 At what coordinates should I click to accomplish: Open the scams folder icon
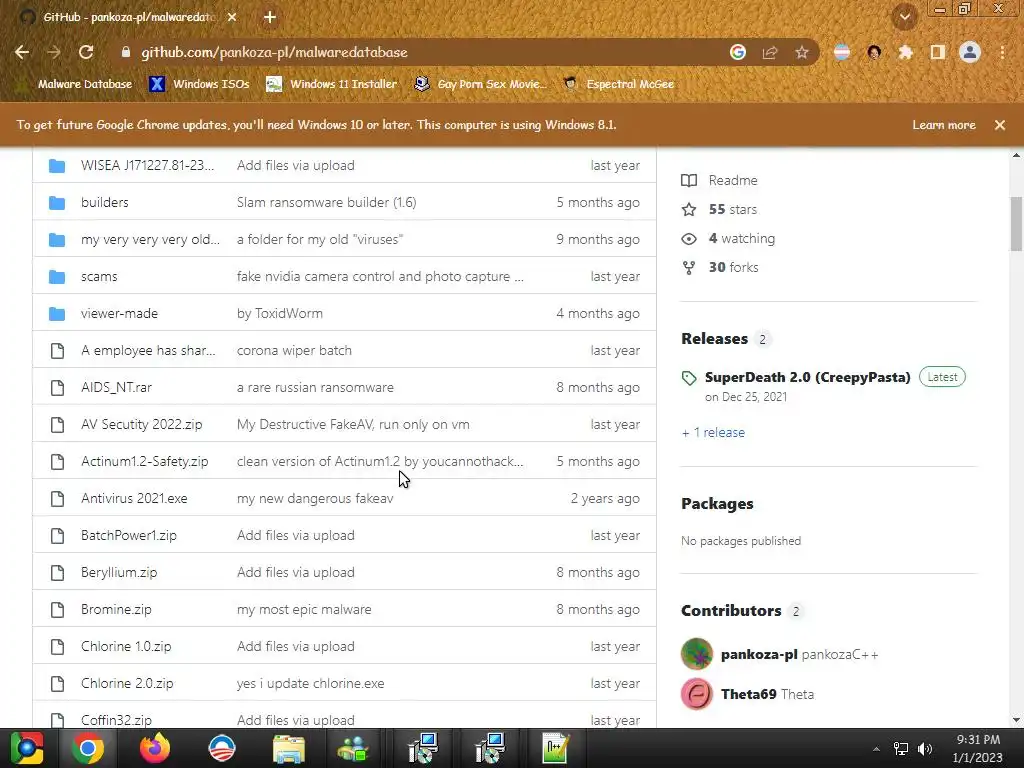tap(57, 277)
